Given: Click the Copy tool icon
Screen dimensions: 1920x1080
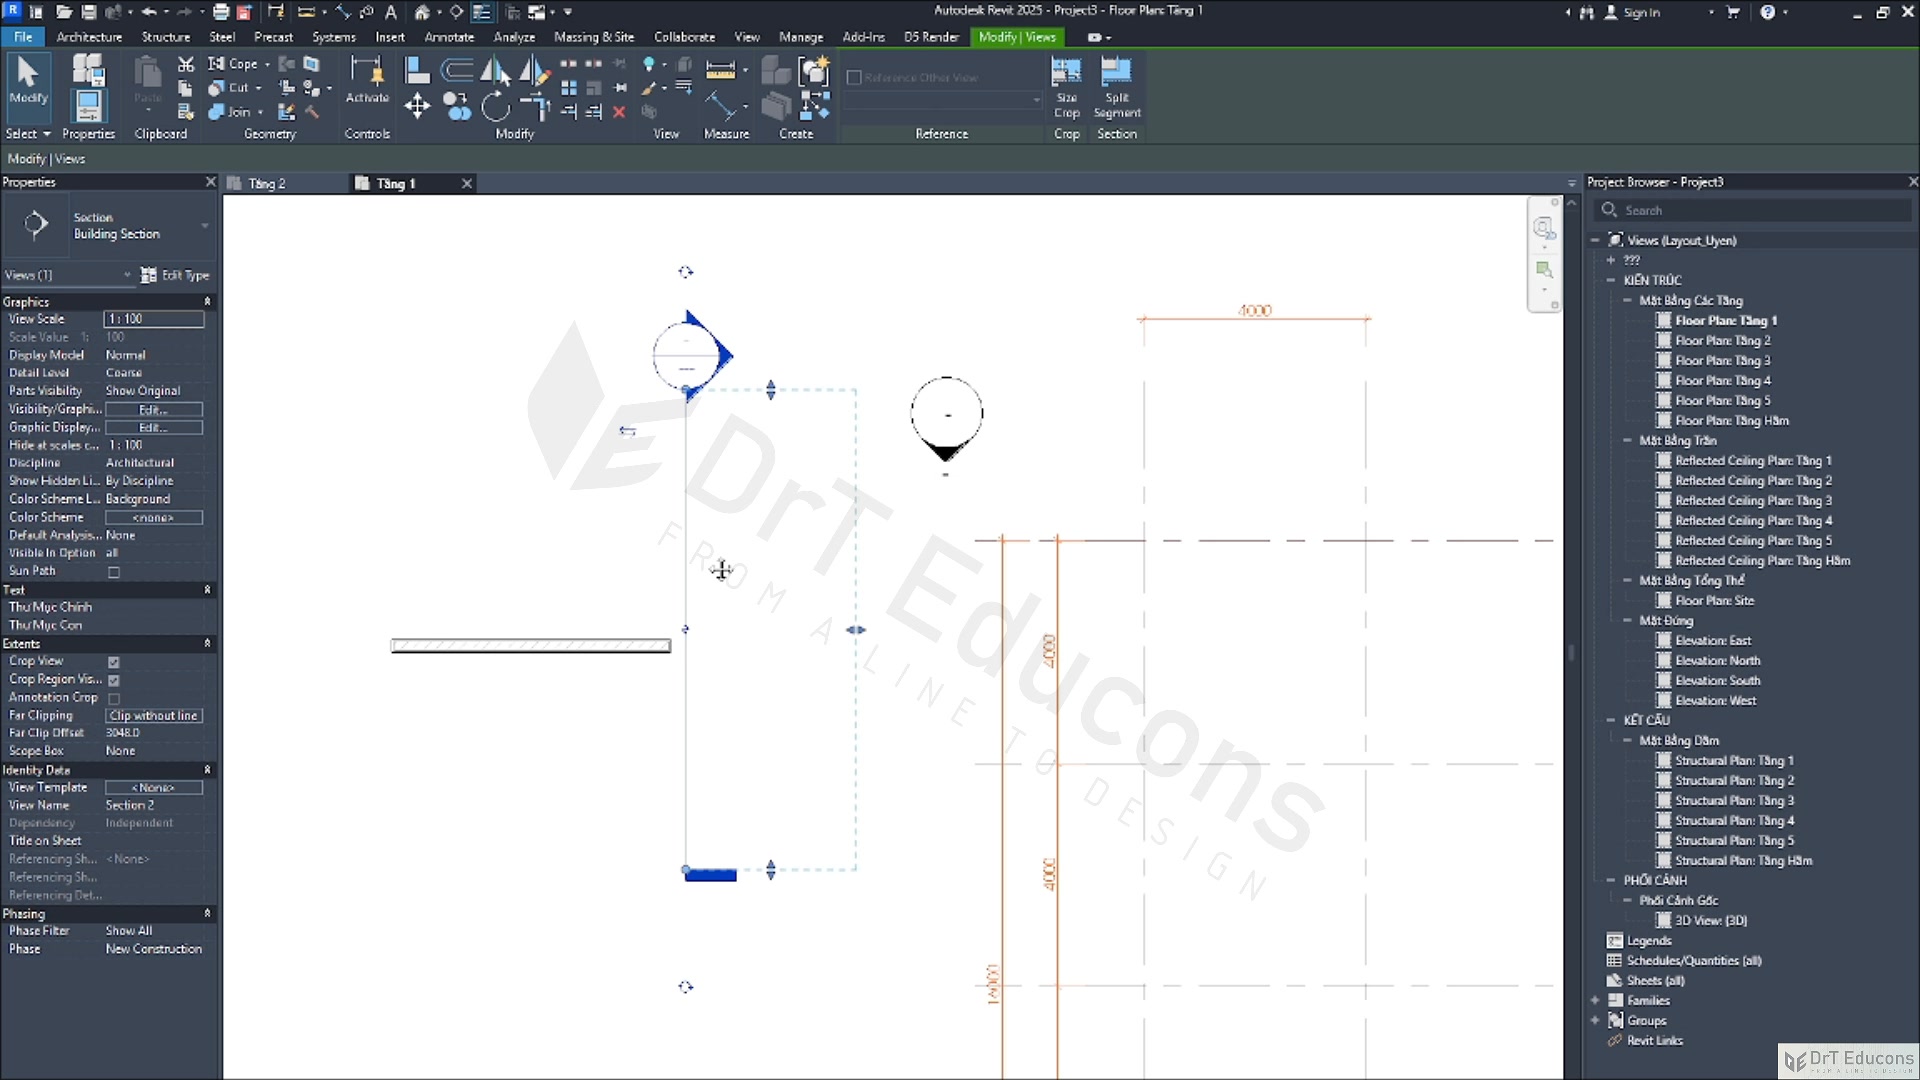Looking at the screenshot, I should coord(457,106).
